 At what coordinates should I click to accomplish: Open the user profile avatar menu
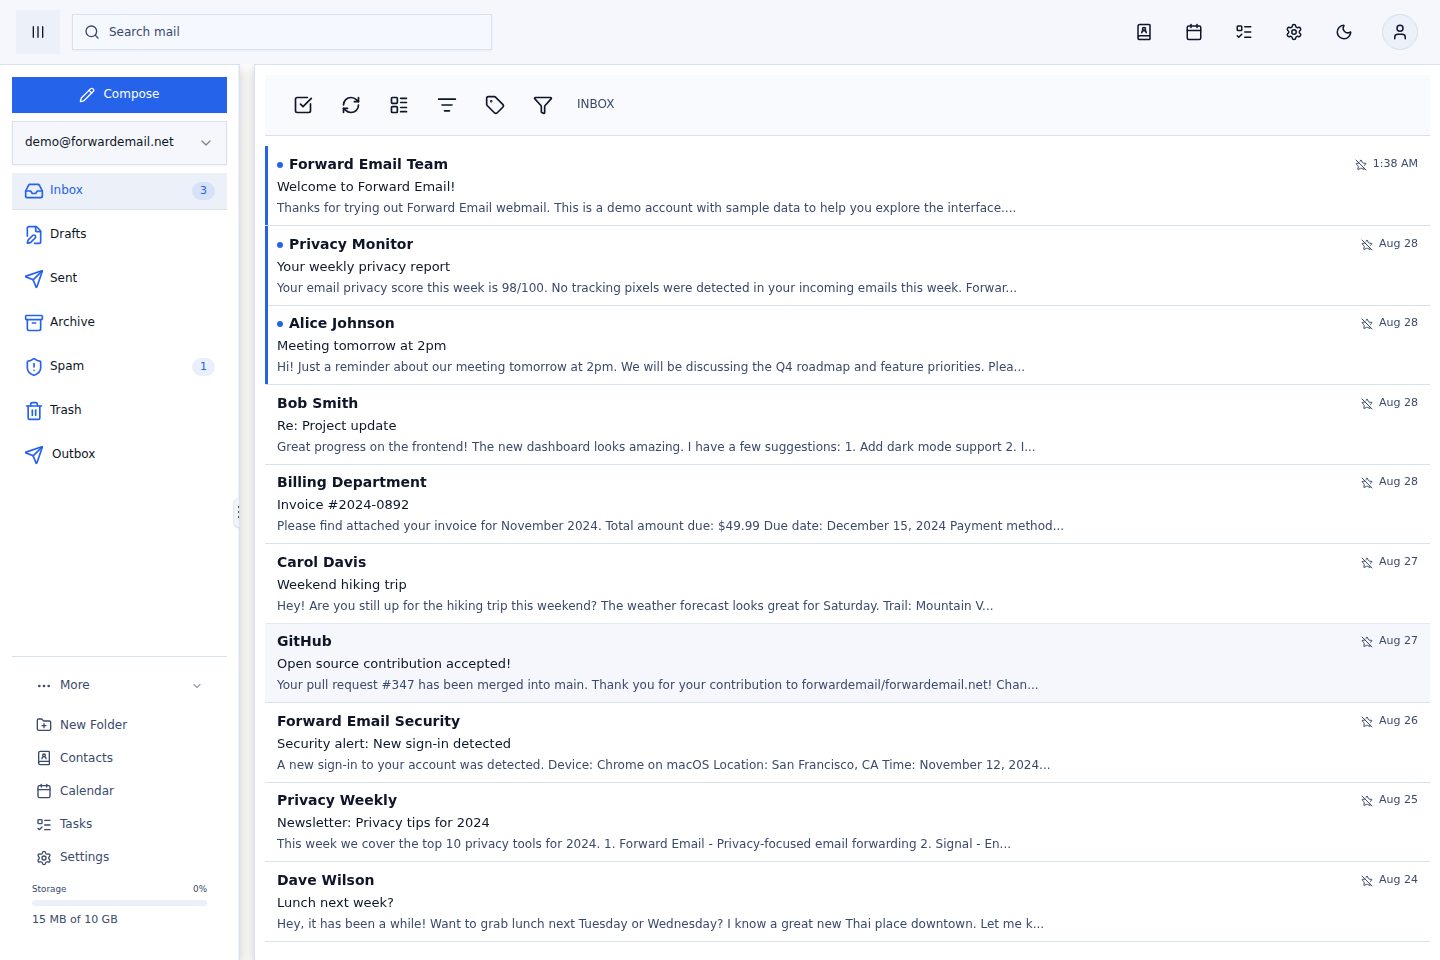(x=1400, y=32)
